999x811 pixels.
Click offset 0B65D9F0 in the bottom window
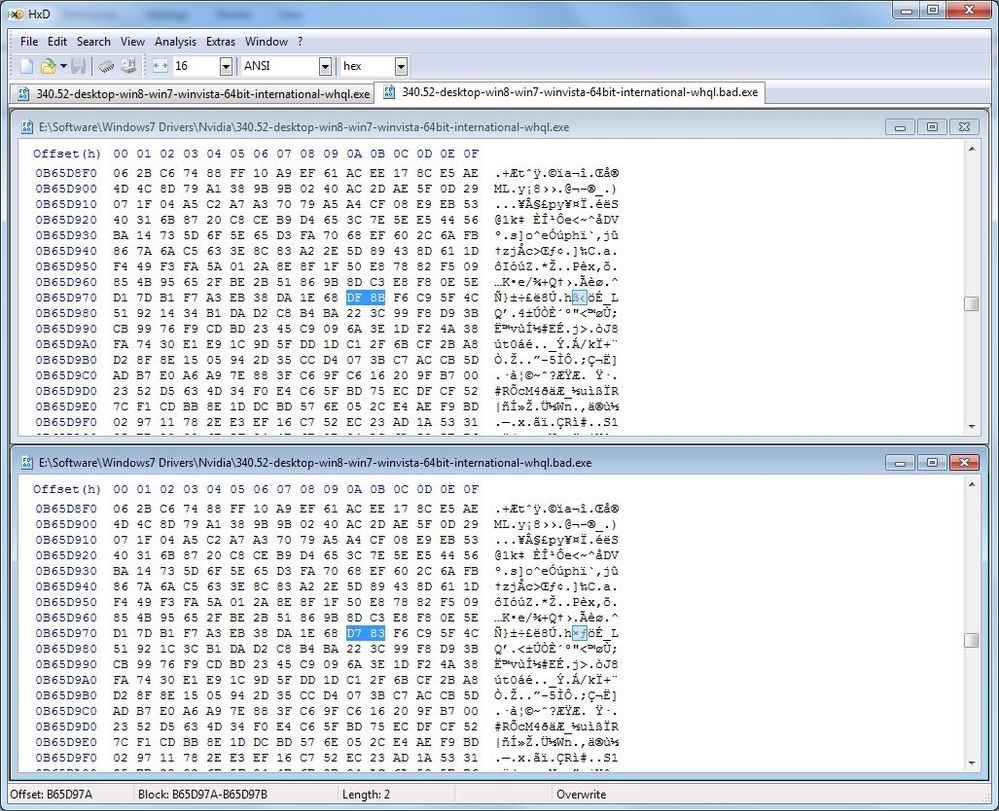(66, 757)
